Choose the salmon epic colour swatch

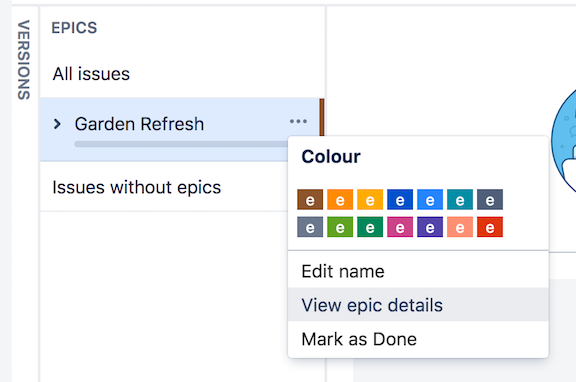pyautogui.click(x=460, y=227)
